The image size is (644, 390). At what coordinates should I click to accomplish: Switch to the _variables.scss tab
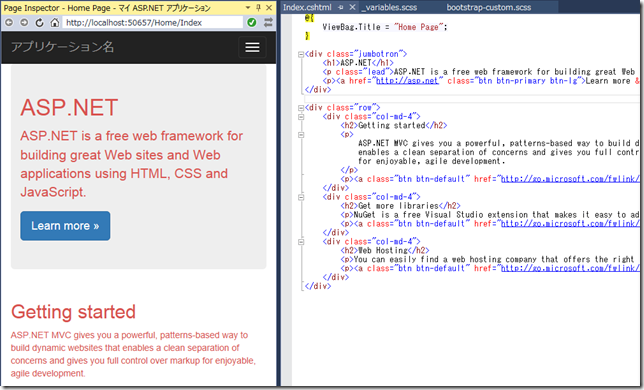tap(389, 7)
